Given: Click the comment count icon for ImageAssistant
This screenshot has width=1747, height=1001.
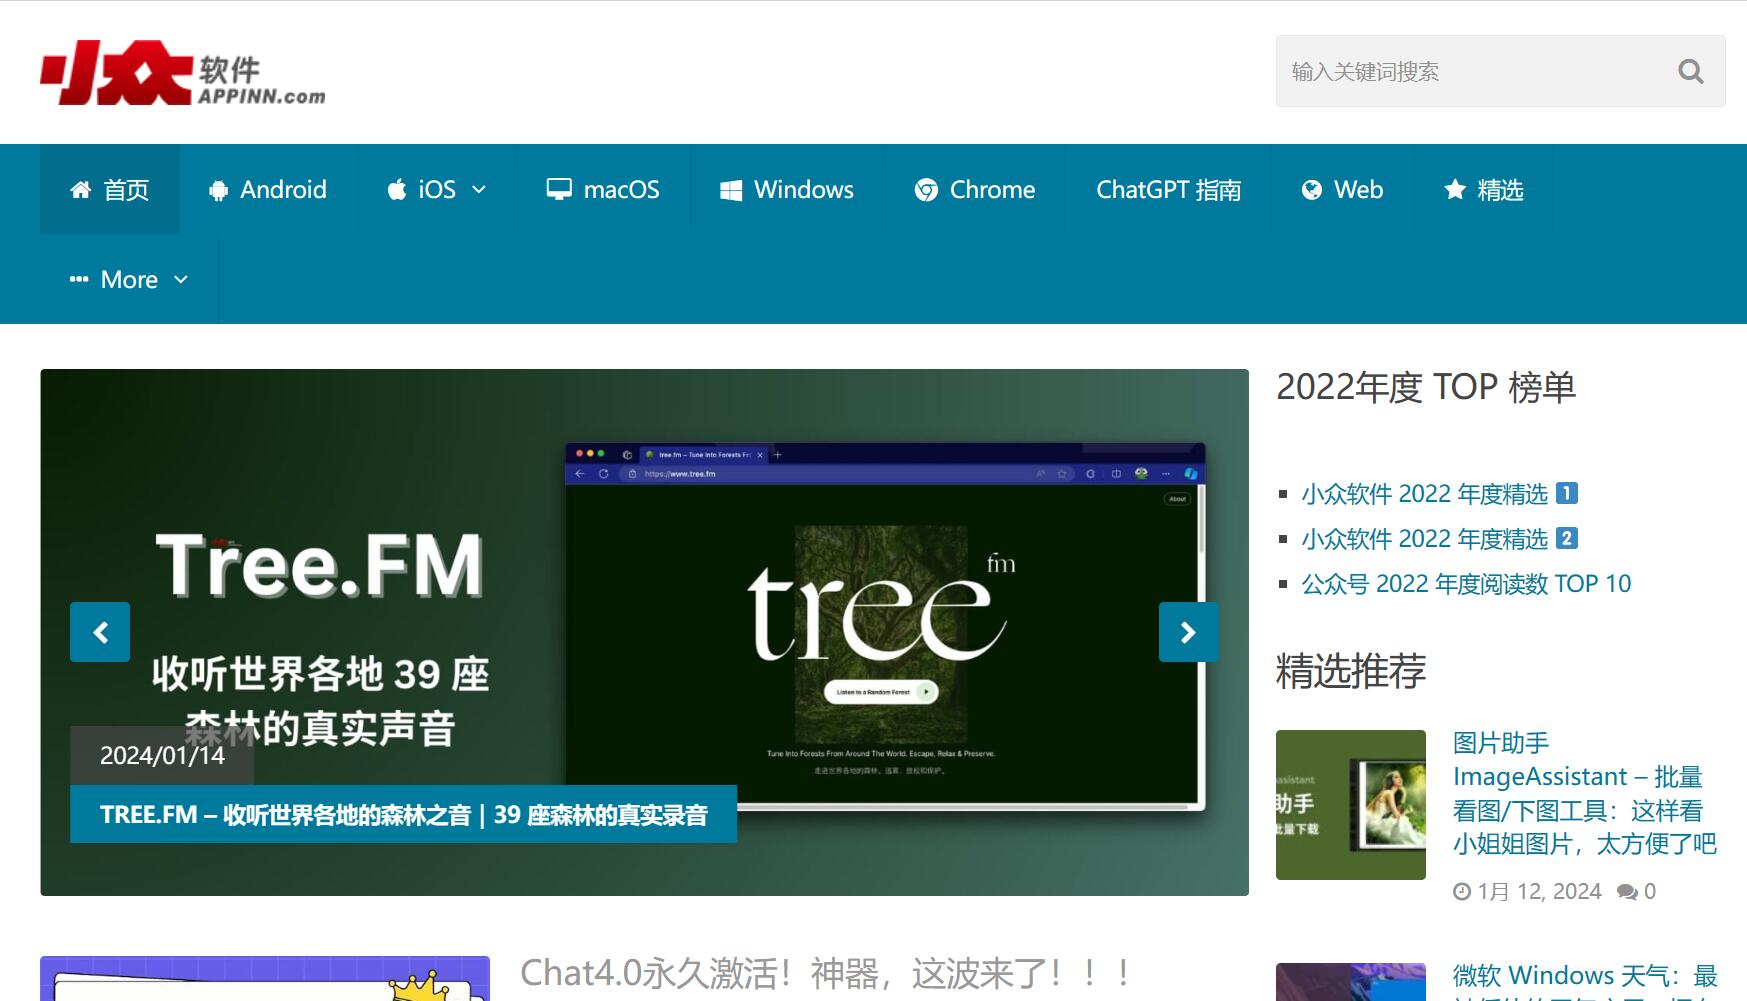Looking at the screenshot, I should tap(1627, 891).
